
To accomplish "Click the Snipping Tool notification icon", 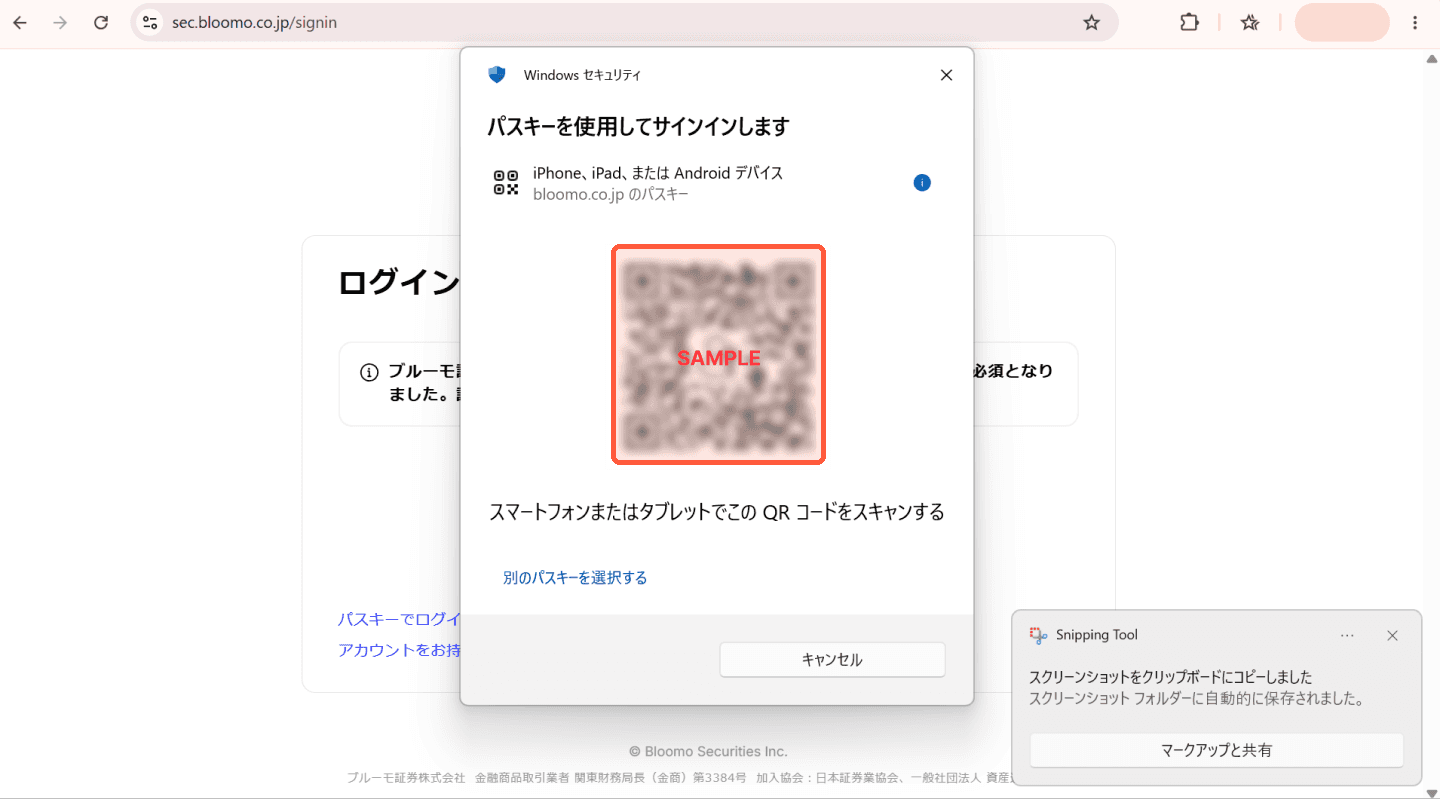I will click(x=1037, y=635).
